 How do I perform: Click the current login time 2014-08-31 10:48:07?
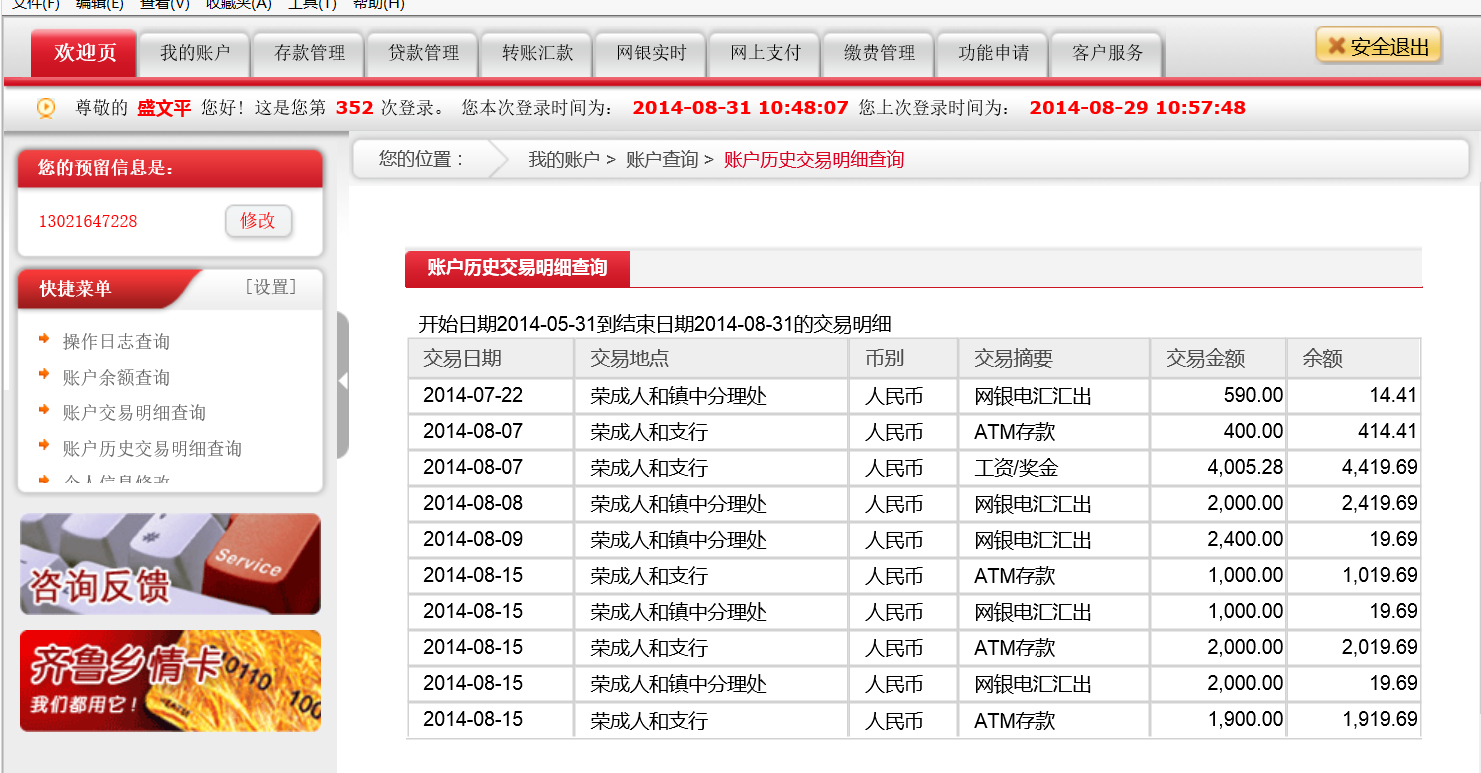(x=741, y=108)
